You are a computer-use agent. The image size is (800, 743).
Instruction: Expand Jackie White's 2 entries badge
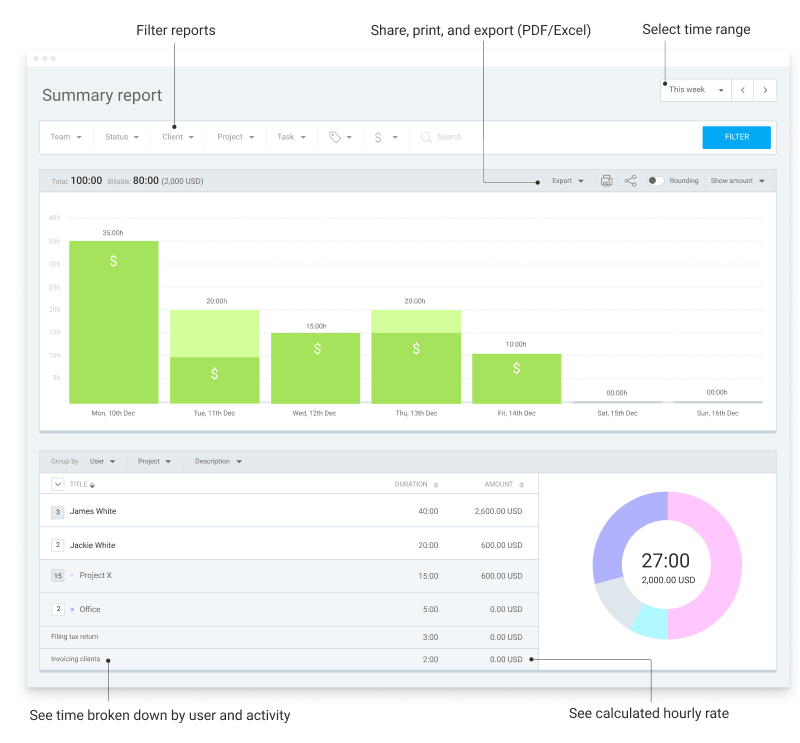pyautogui.click(x=58, y=545)
